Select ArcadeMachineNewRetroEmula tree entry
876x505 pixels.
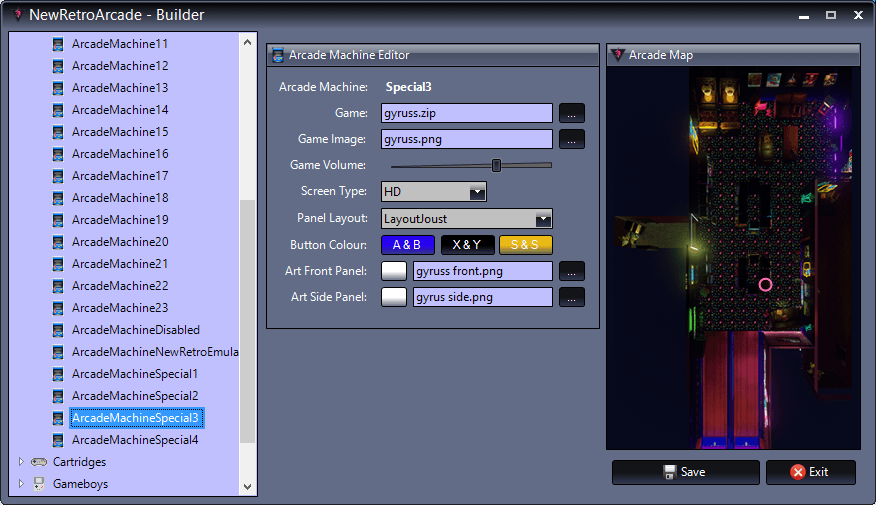point(155,352)
